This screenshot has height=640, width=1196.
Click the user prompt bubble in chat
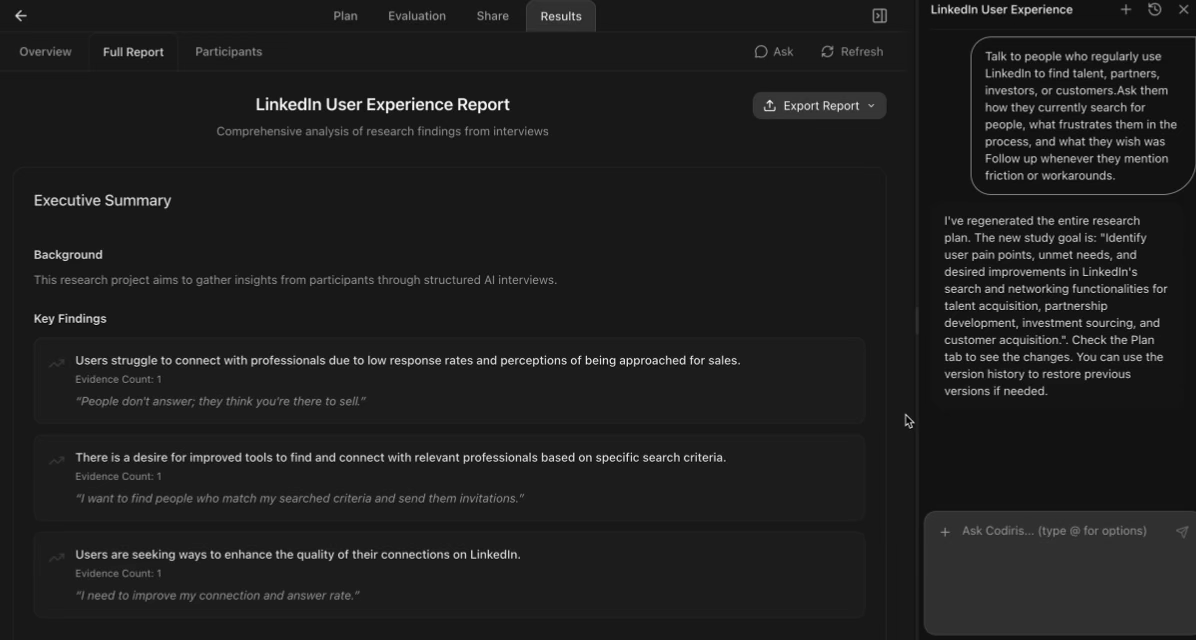[x=1082, y=116]
